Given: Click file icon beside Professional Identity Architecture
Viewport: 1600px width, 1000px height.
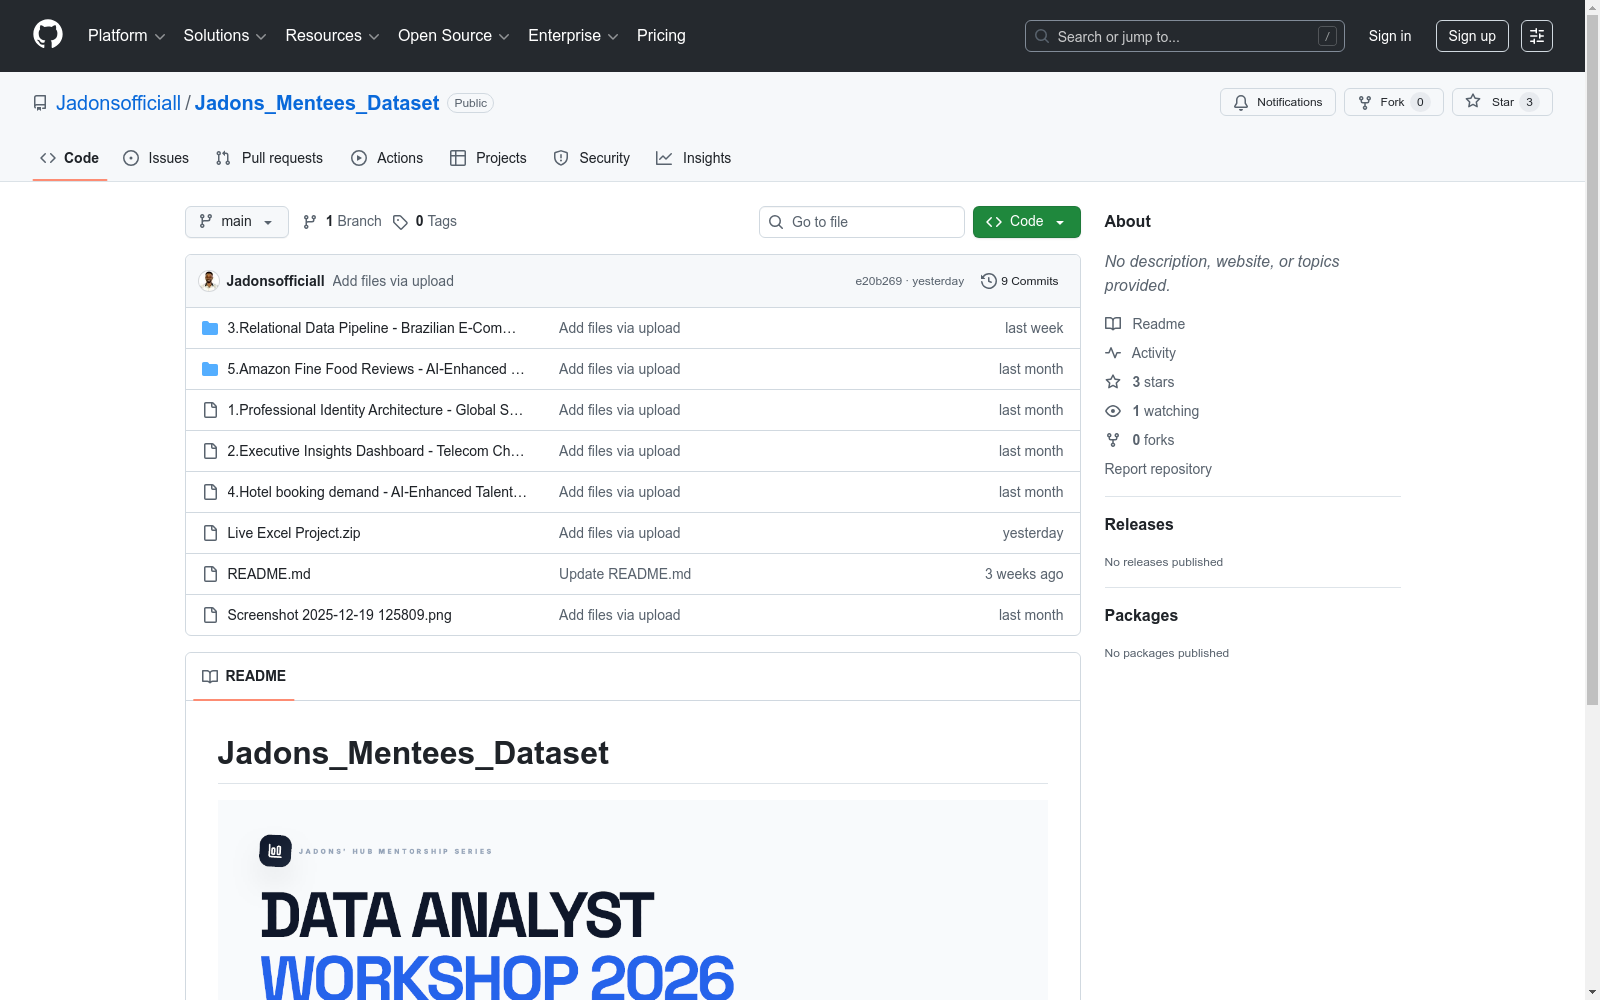Looking at the screenshot, I should (210, 410).
